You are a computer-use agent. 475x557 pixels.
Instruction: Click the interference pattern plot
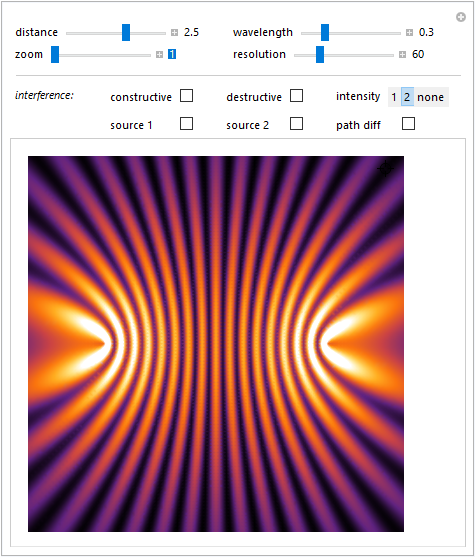[216, 344]
